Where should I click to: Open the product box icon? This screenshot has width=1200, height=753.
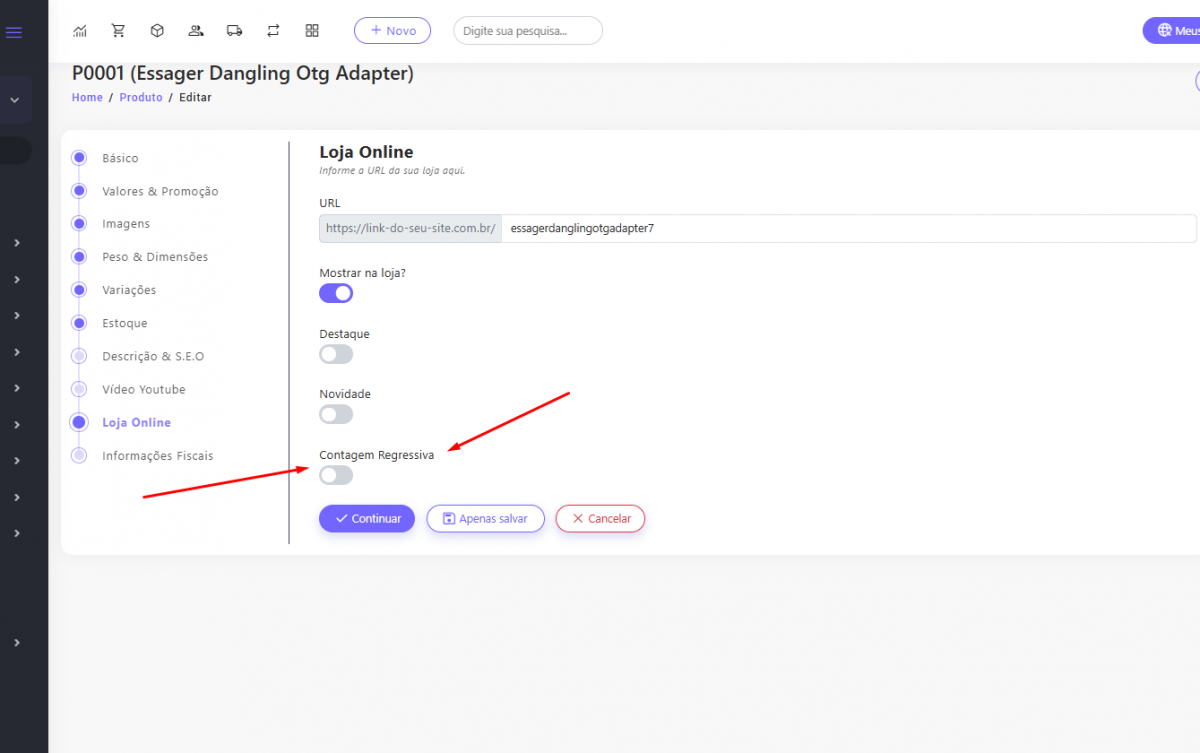point(157,31)
